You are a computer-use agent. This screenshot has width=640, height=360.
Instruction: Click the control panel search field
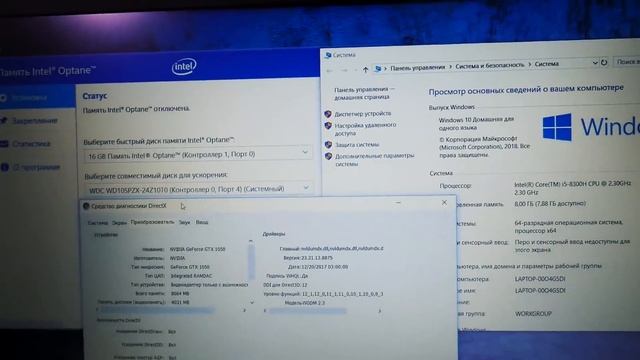[x=627, y=61]
